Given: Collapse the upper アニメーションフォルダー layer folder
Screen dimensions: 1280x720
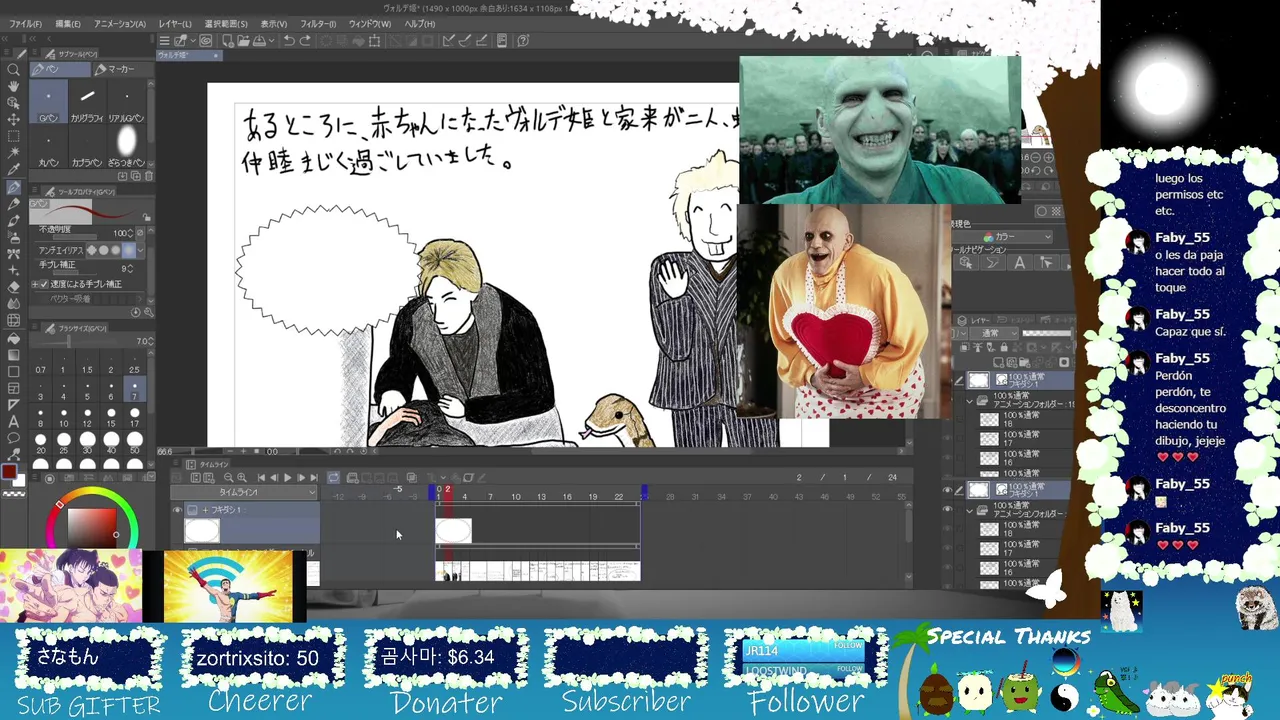Looking at the screenshot, I should [969, 400].
